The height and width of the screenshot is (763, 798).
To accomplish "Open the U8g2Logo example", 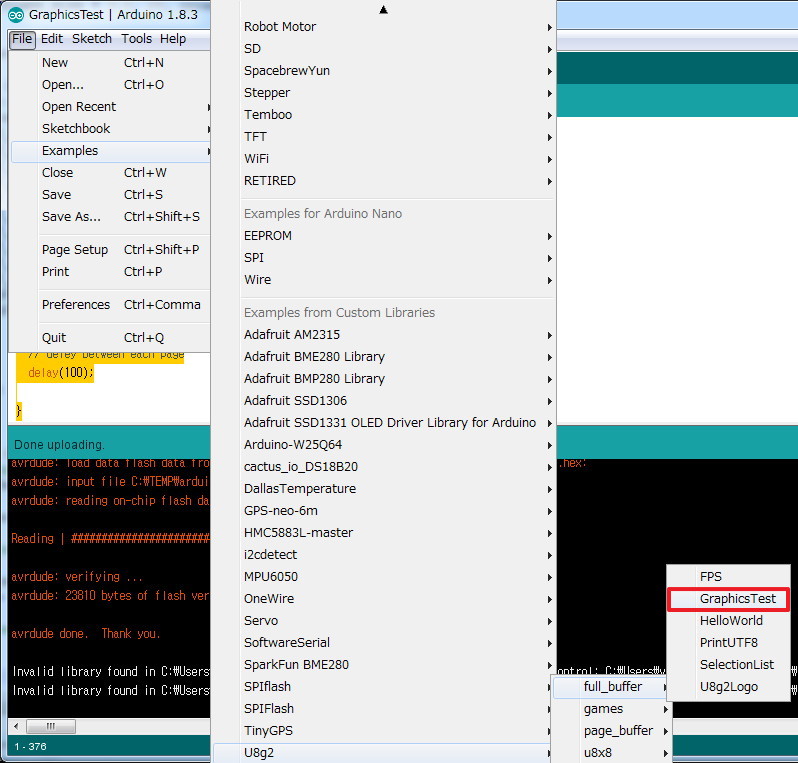I will [728, 687].
